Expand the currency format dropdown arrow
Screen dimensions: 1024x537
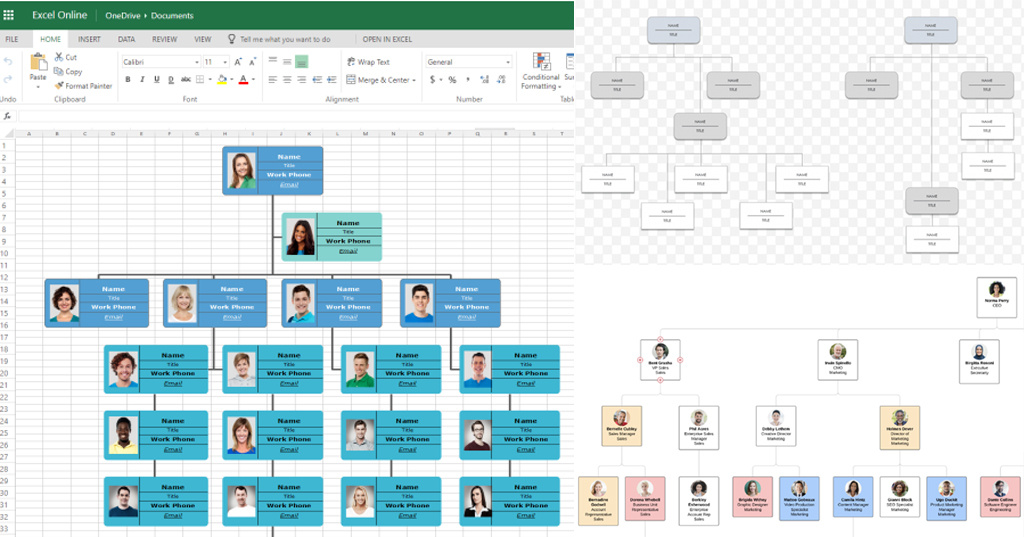(441, 80)
